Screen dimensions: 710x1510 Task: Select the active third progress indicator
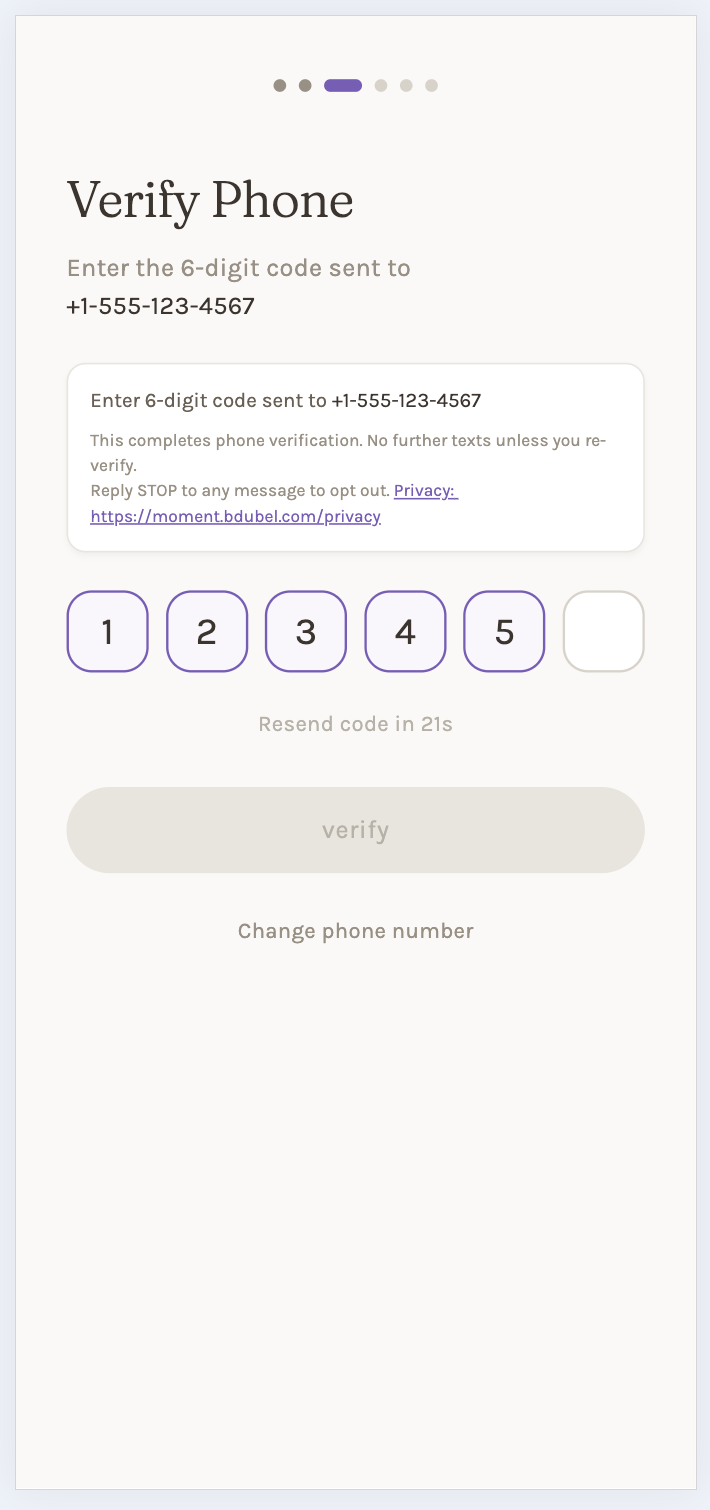[x=343, y=86]
